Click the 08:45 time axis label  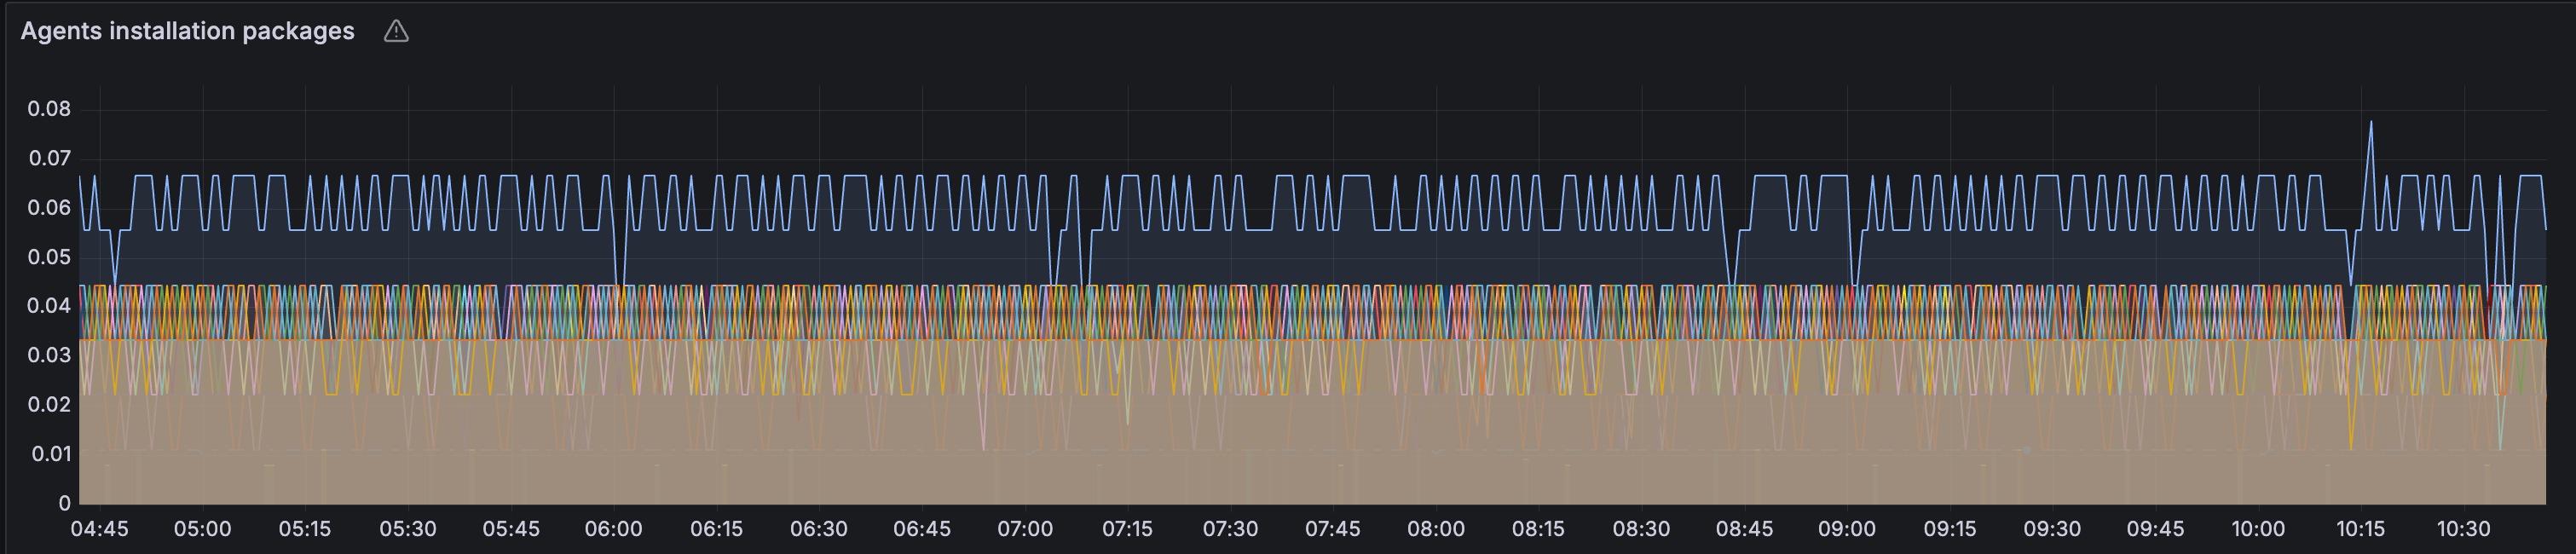(x=1744, y=529)
